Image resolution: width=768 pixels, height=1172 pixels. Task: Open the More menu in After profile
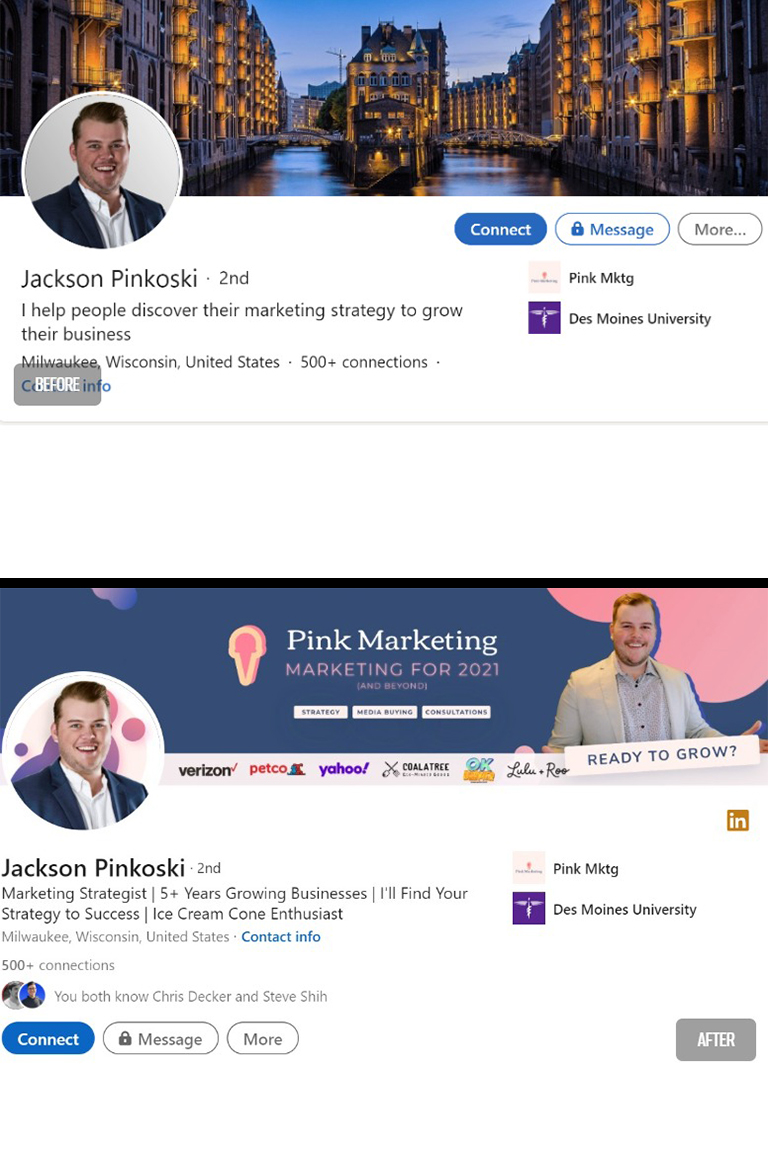262,1039
